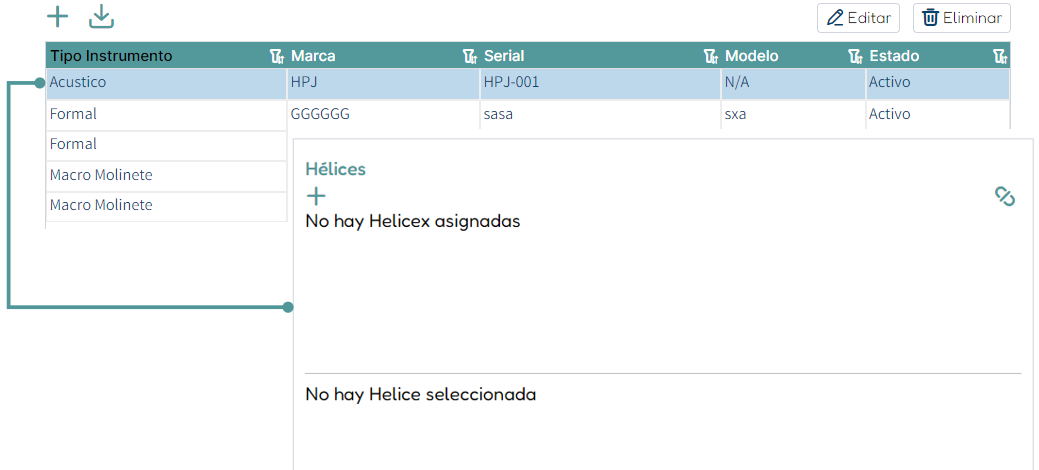Edit the selected instrument with Editar

click(x=858, y=18)
